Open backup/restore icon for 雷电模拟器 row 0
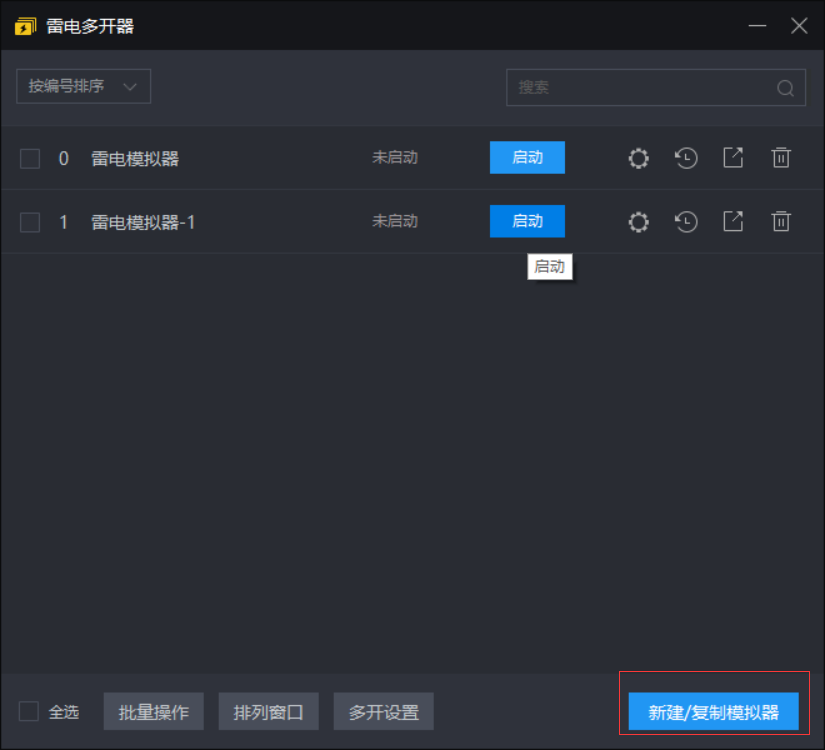The height and width of the screenshot is (750, 825). 686,158
